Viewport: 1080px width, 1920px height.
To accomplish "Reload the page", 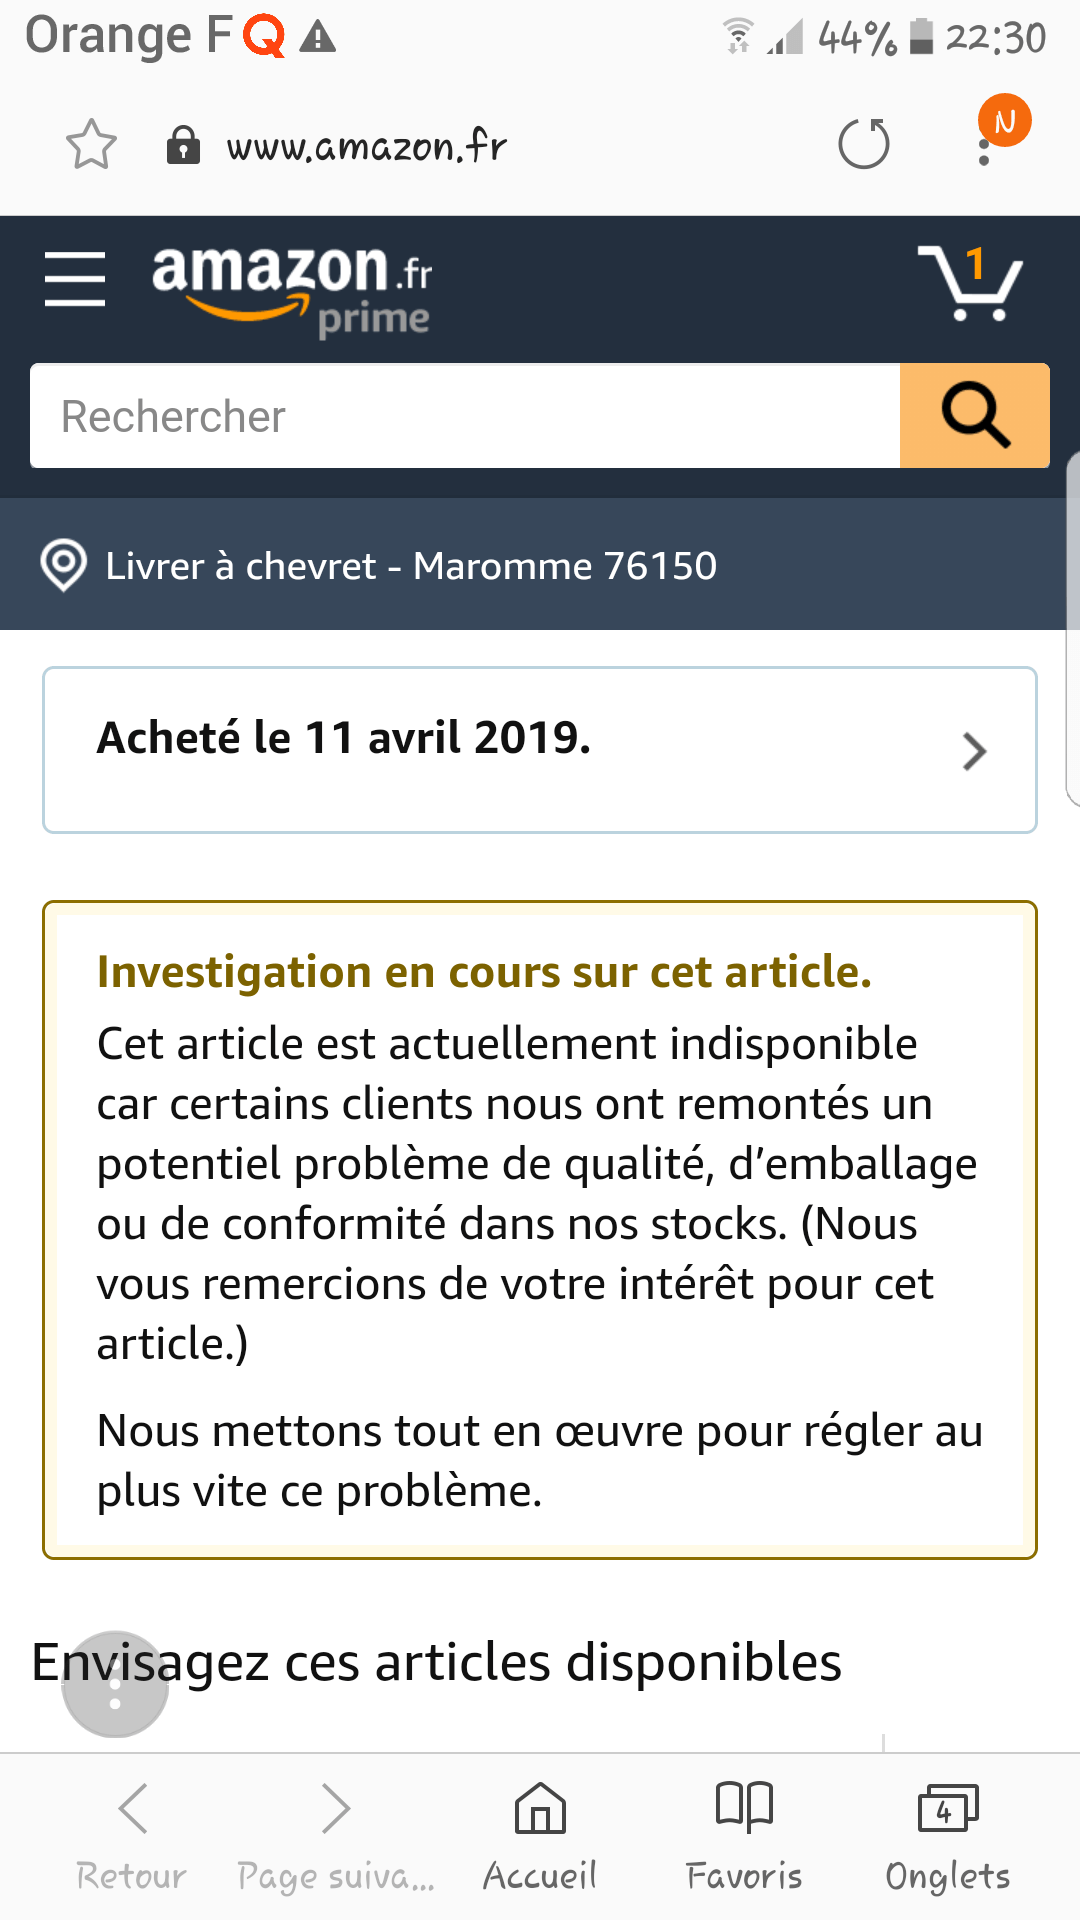I will coord(864,145).
